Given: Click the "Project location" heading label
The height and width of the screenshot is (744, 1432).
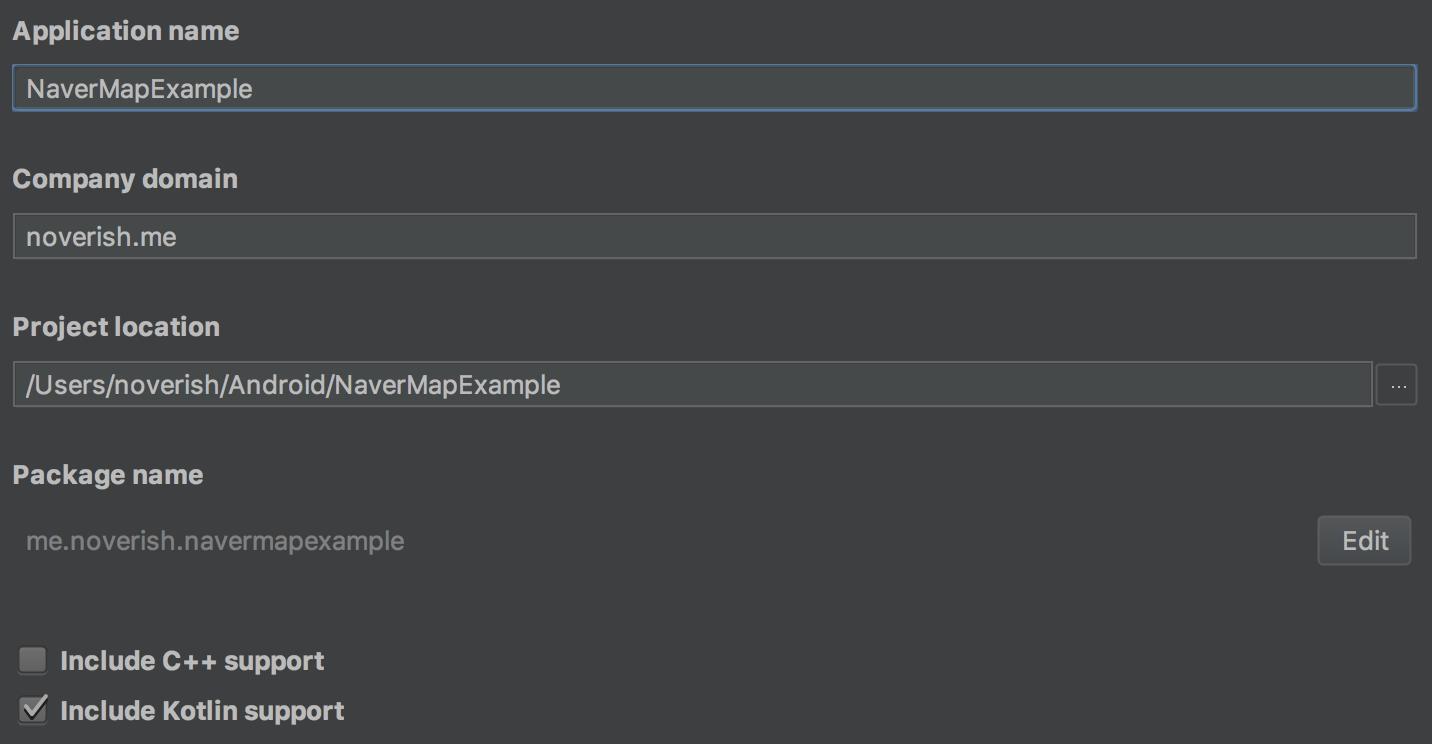Looking at the screenshot, I should [x=116, y=327].
